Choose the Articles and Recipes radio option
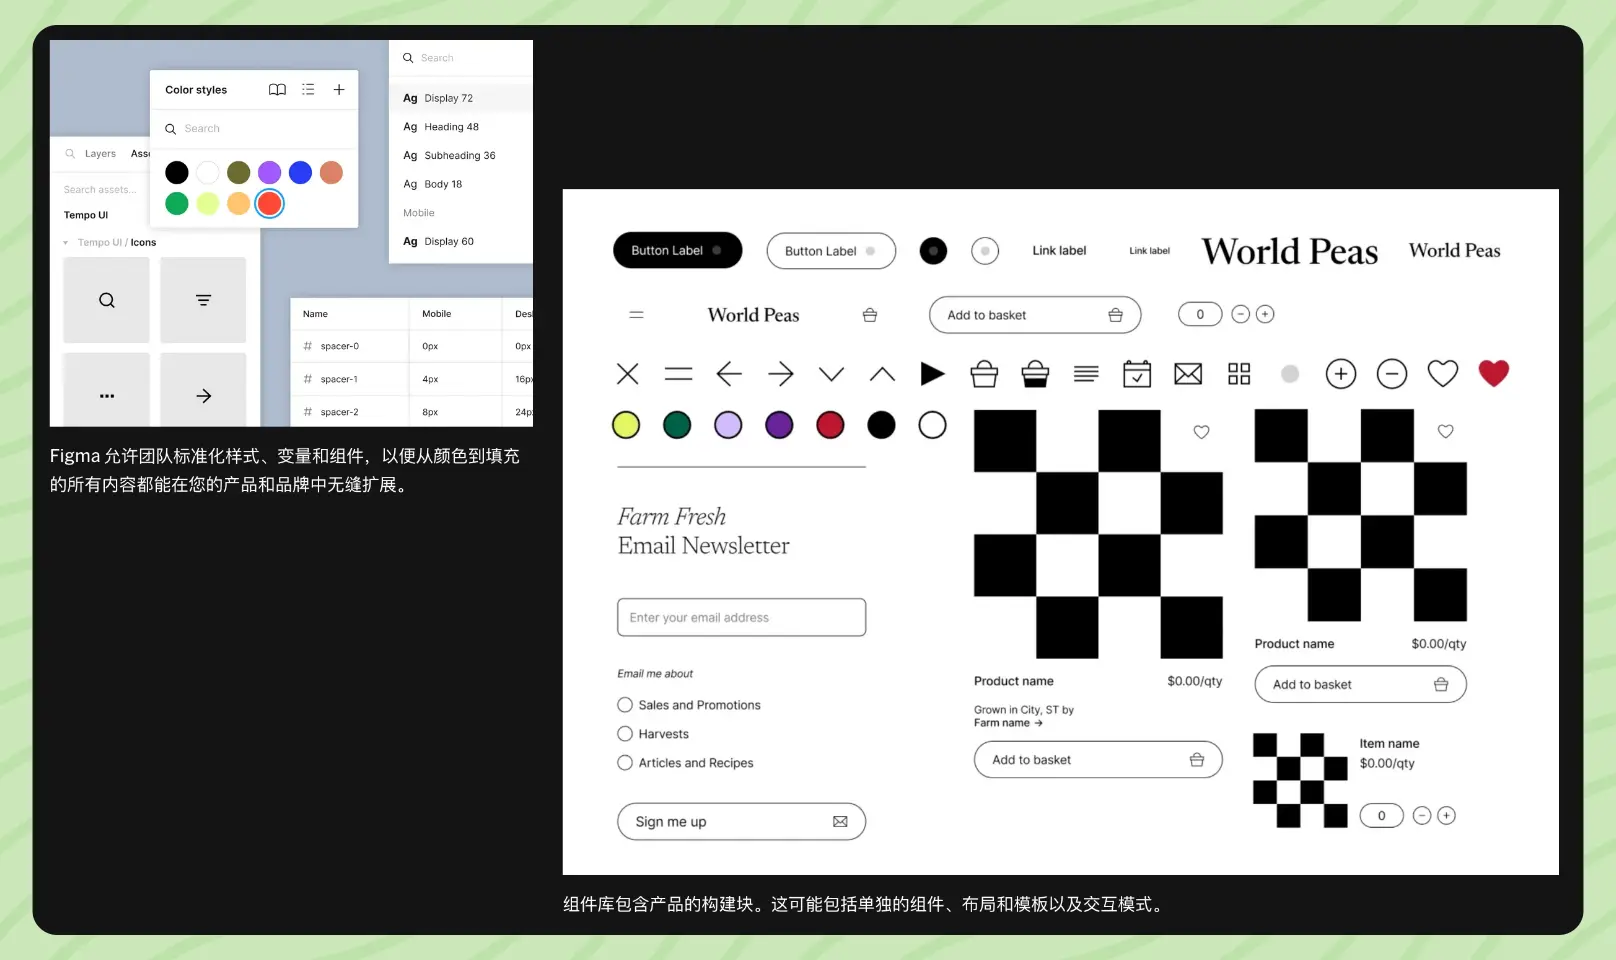Image resolution: width=1616 pixels, height=960 pixels. 626,763
